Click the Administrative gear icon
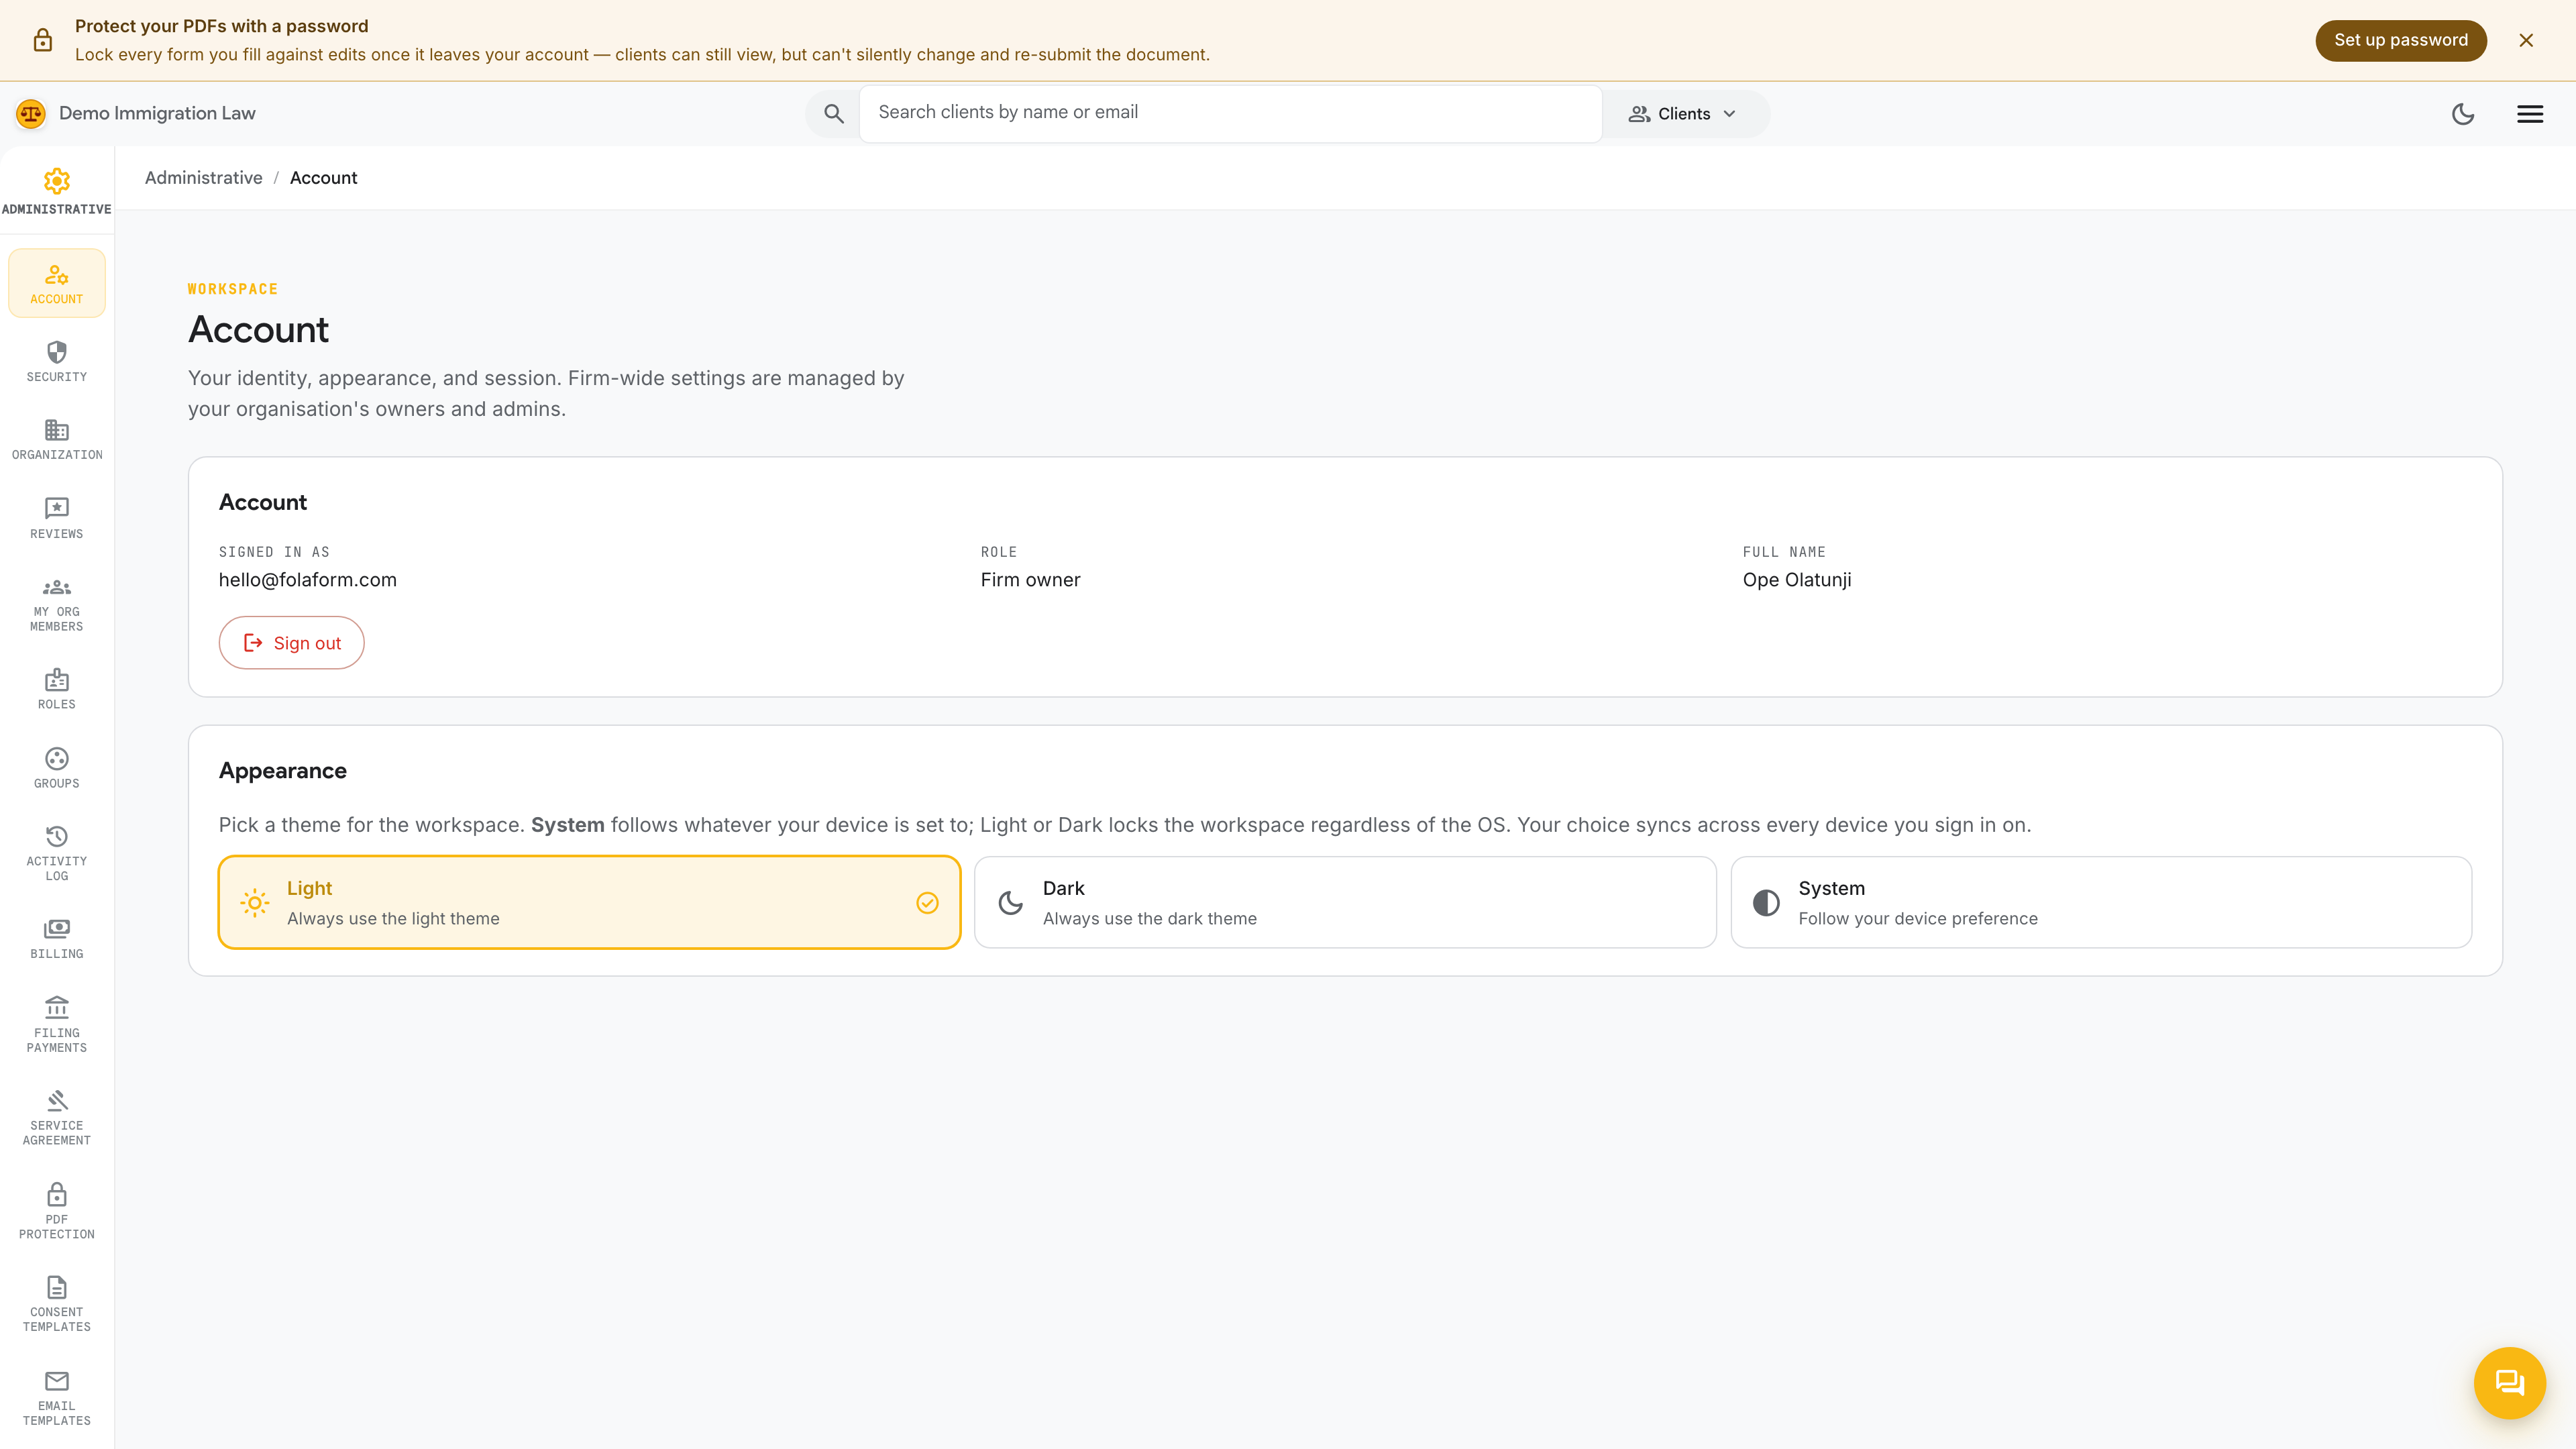2576x1449 pixels. point(57,181)
